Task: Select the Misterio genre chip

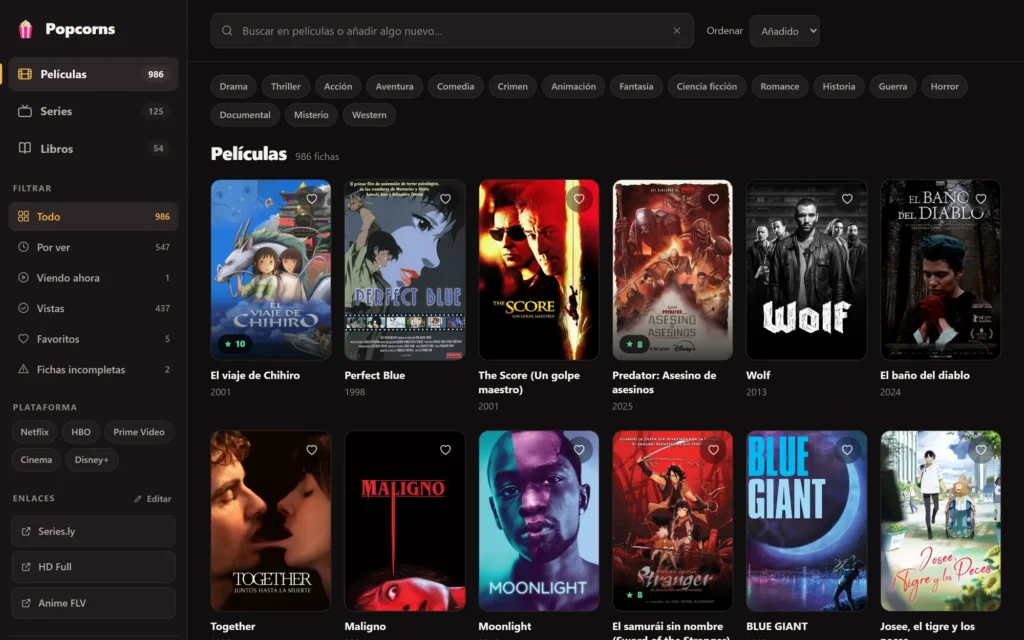Action: click(311, 115)
